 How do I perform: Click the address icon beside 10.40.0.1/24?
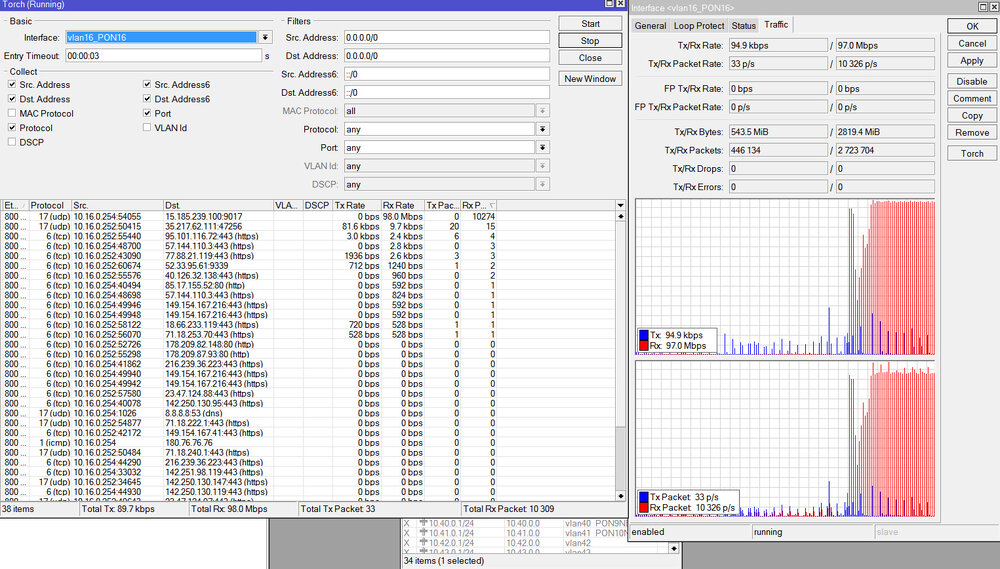[422, 523]
